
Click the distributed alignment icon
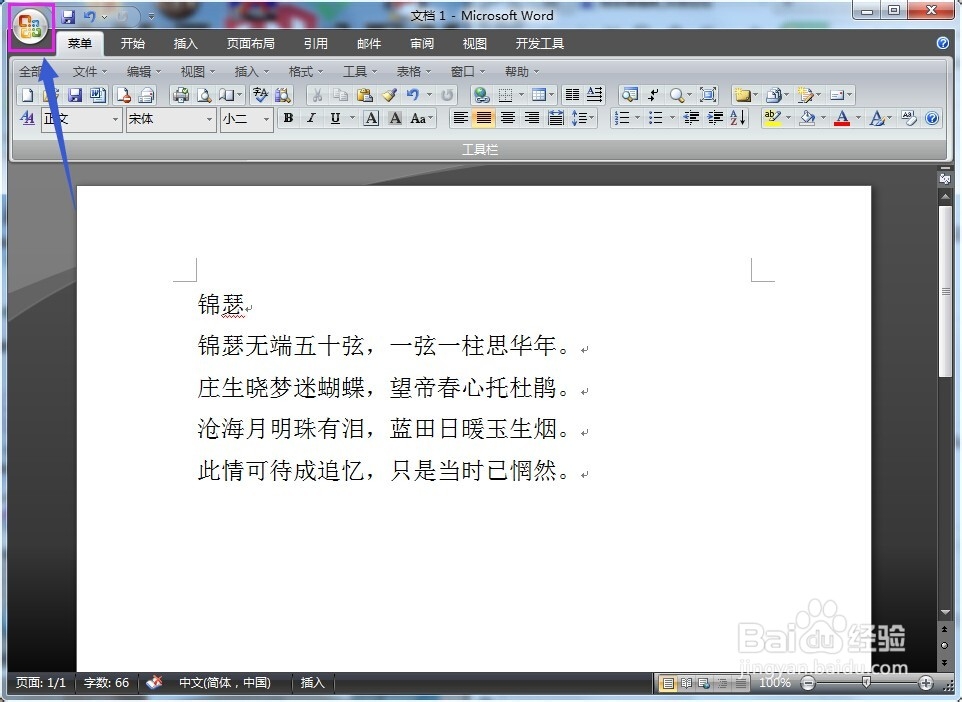point(556,118)
